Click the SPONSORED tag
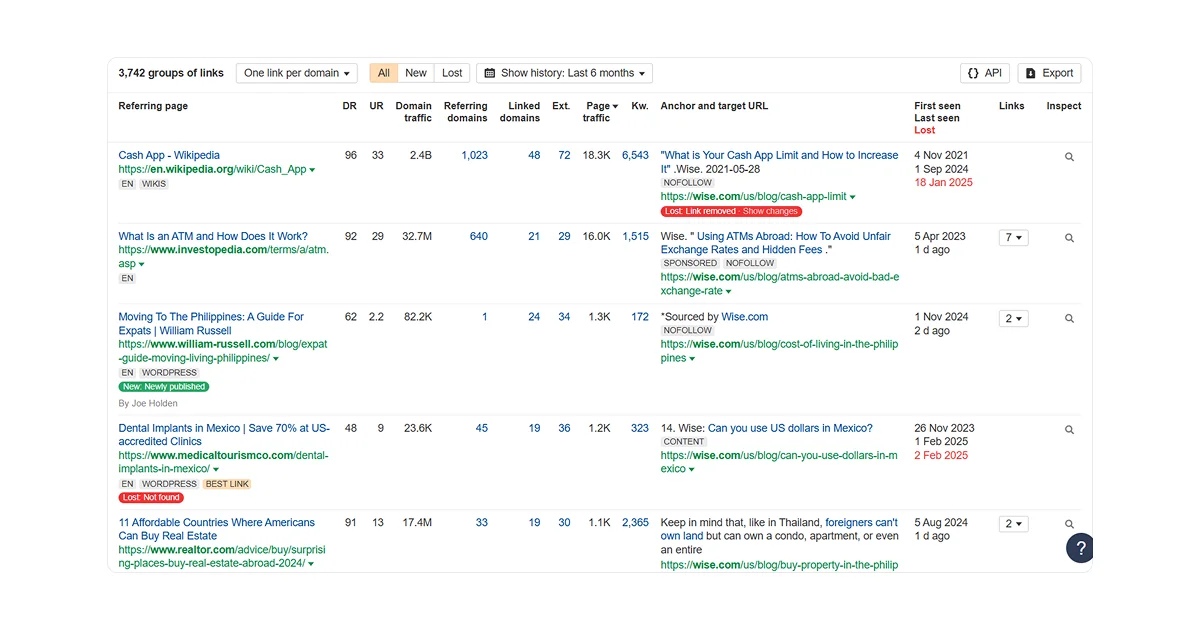 click(690, 264)
